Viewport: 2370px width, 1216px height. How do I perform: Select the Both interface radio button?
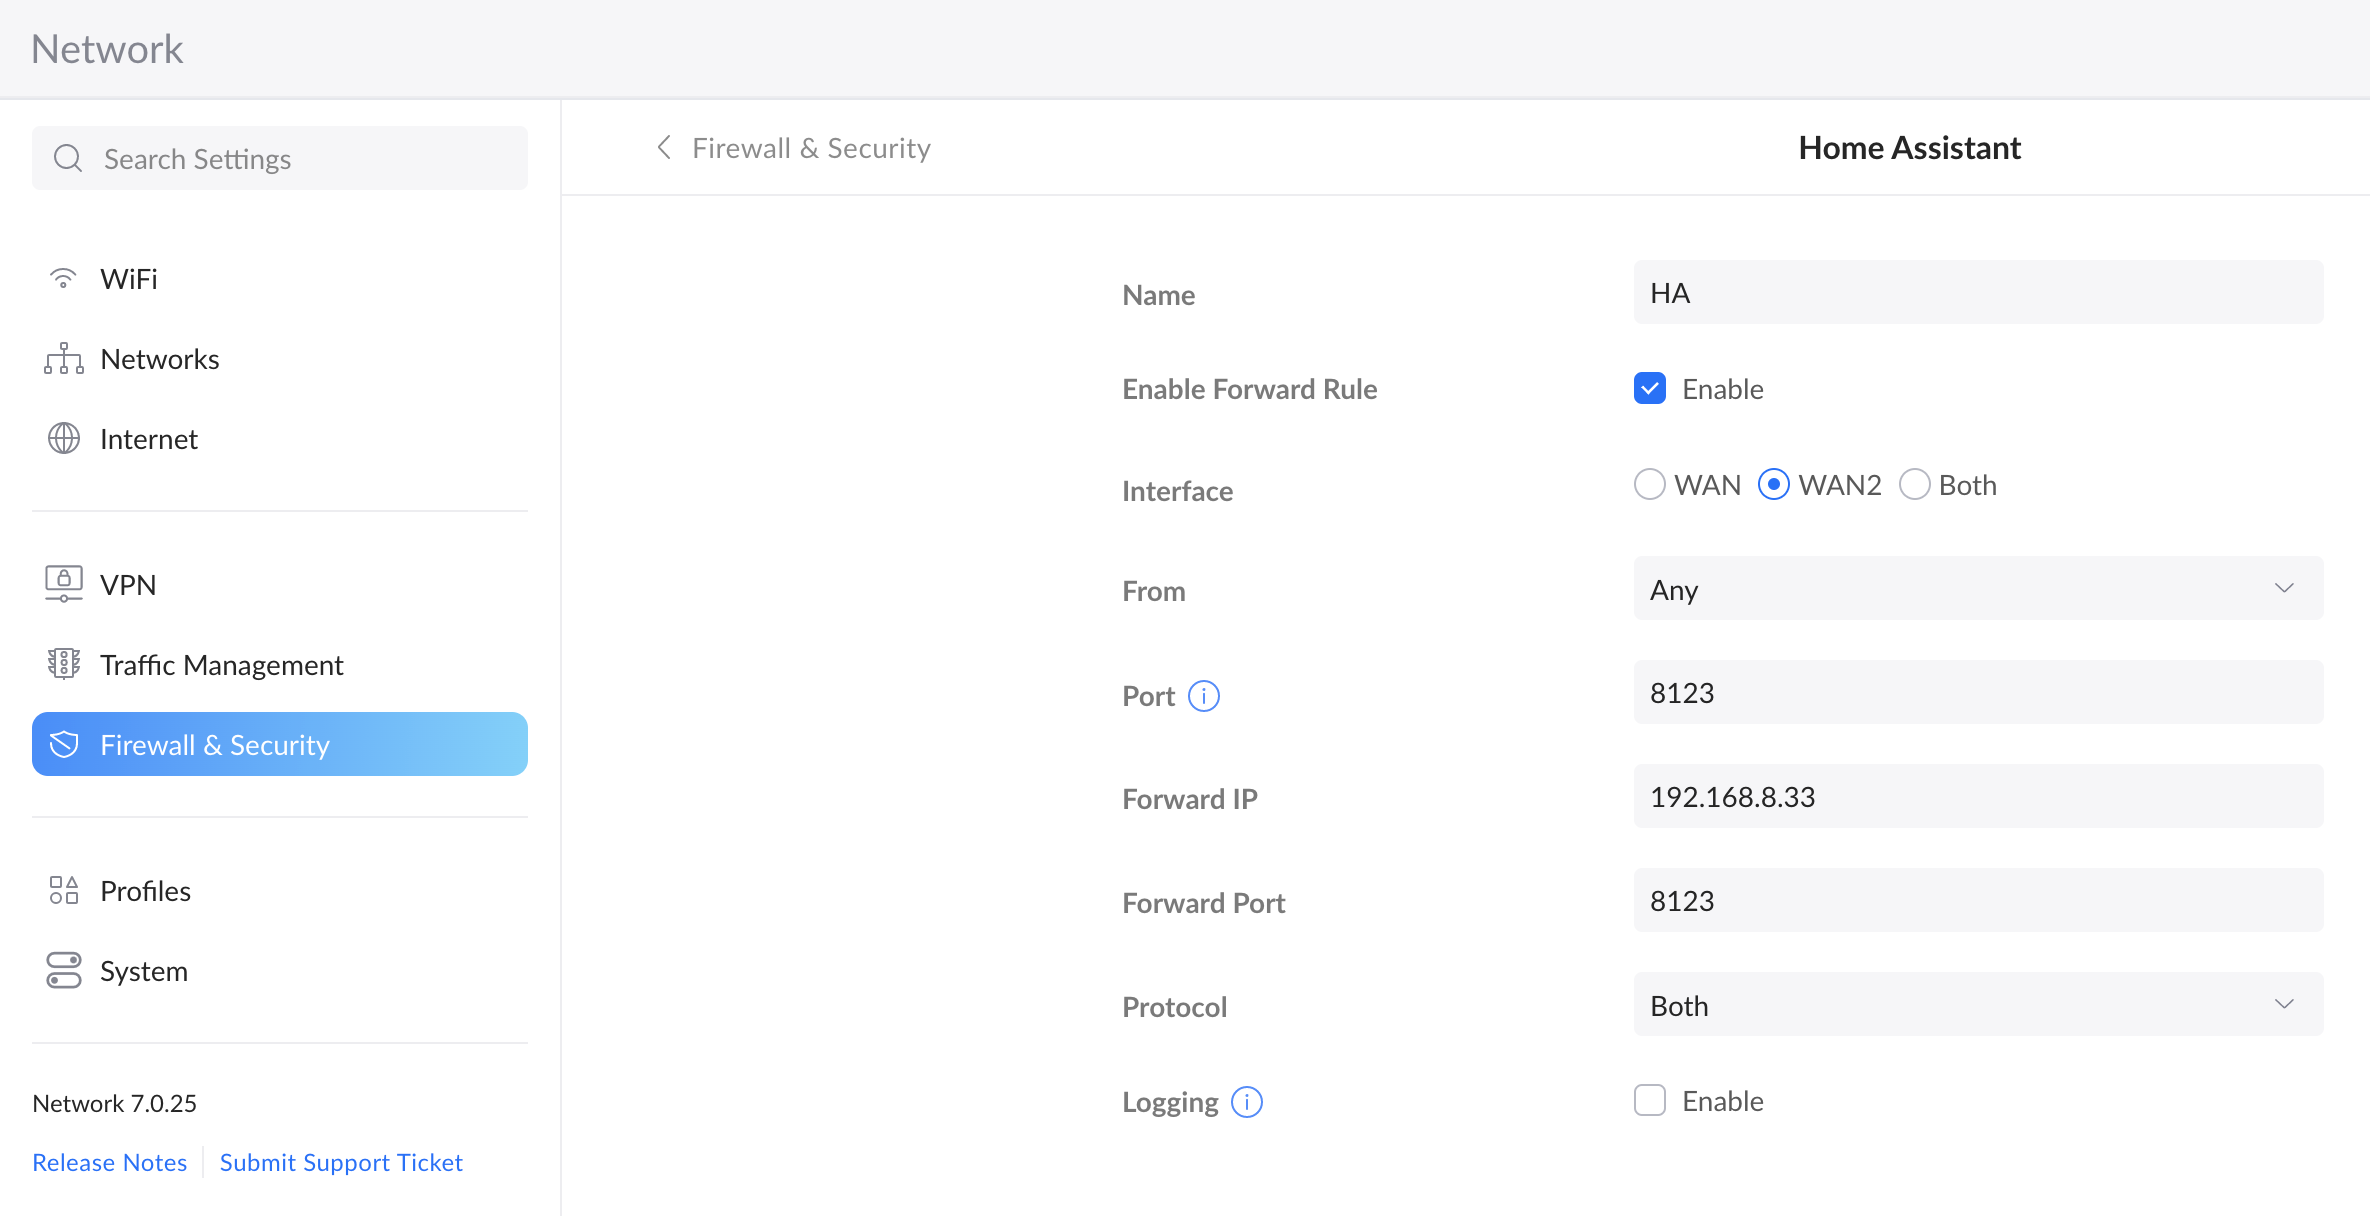pyautogui.click(x=1915, y=485)
